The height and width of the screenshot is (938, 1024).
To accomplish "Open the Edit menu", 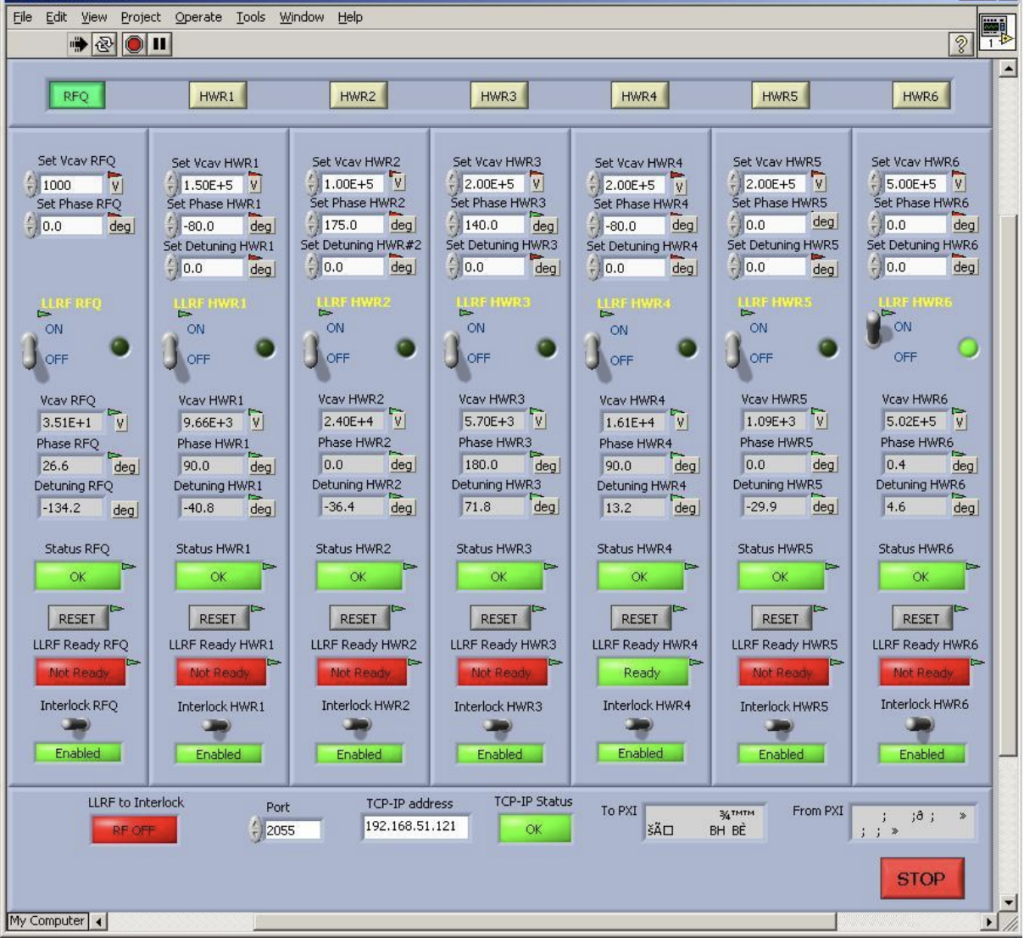I will (x=56, y=17).
